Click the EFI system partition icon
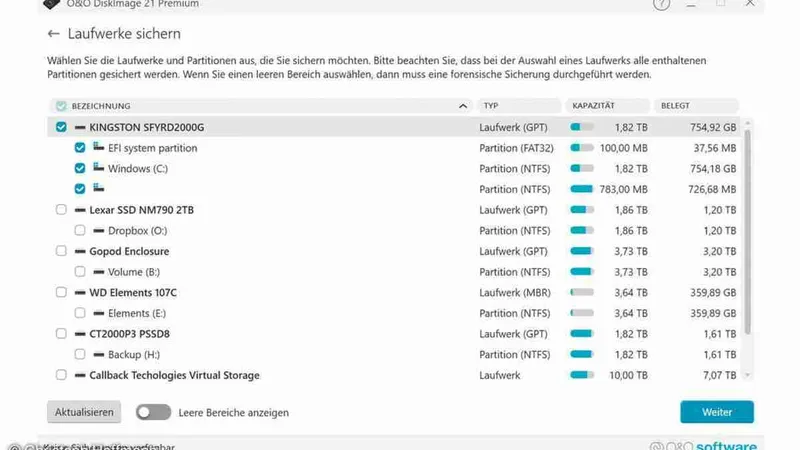Image resolution: width=800 pixels, height=450 pixels. [98, 147]
